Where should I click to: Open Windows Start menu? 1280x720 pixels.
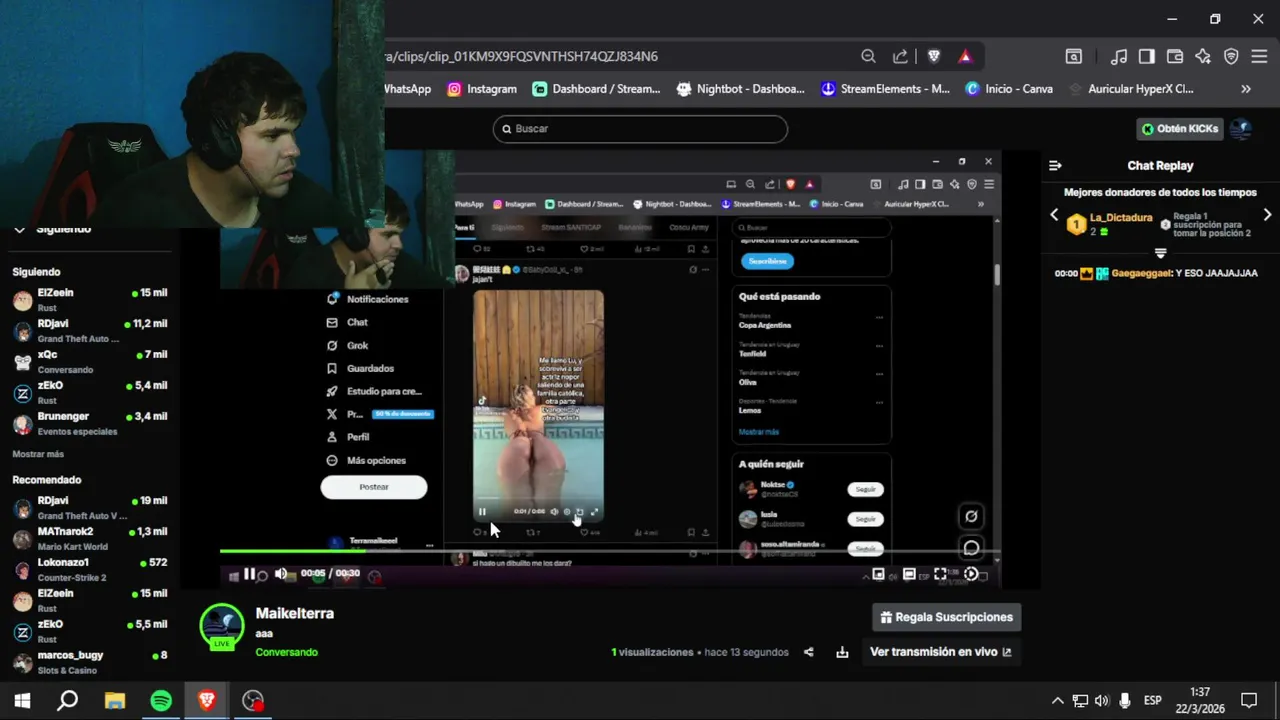pyautogui.click(x=22, y=701)
